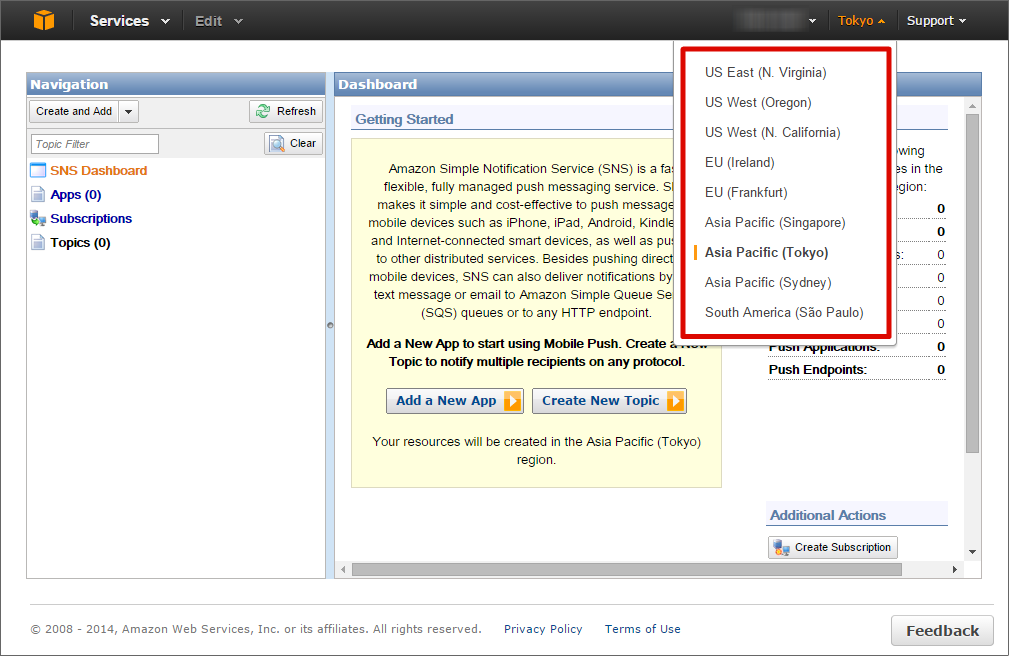
Task: Click the Create Subscription icon
Action: click(781, 548)
